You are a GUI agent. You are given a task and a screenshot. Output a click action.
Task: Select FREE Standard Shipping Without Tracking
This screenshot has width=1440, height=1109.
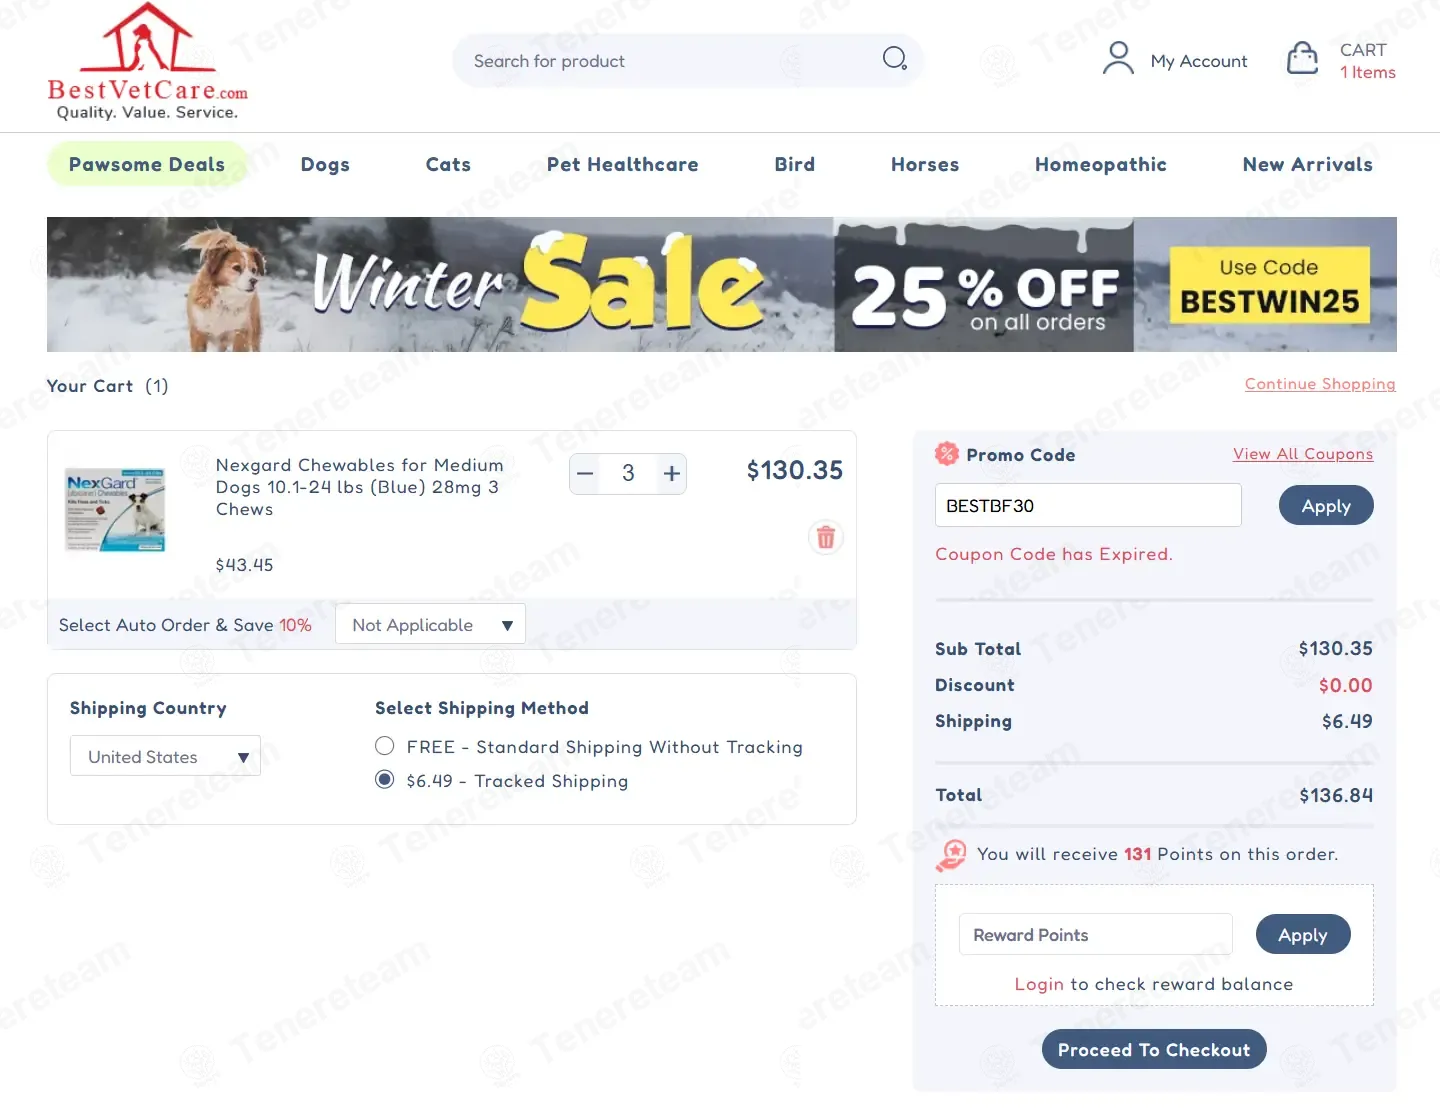(x=385, y=746)
